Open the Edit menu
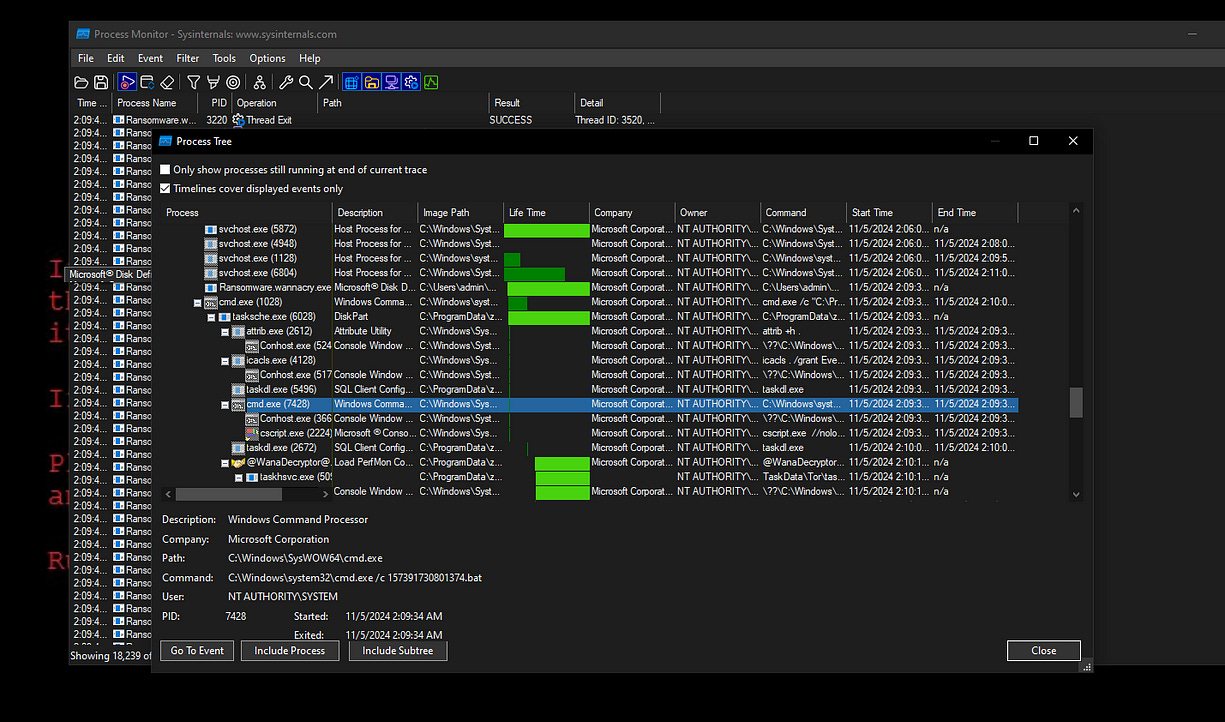This screenshot has height=722, width=1225. 116,58
